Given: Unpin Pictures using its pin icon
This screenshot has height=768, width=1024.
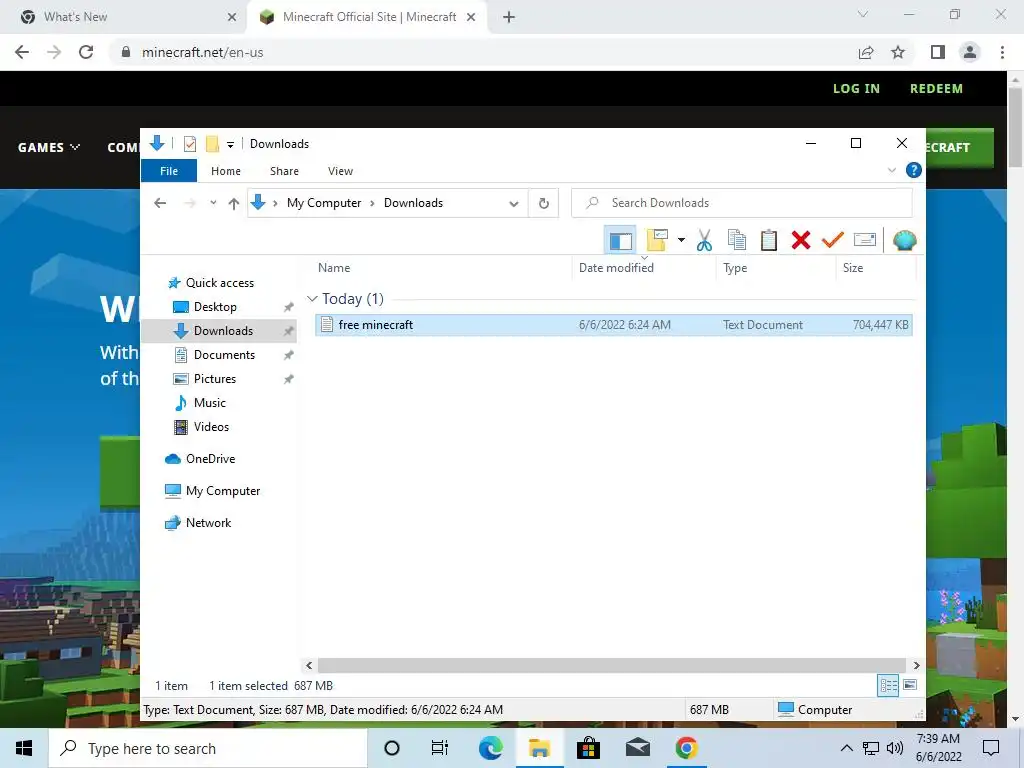Looking at the screenshot, I should (288, 379).
